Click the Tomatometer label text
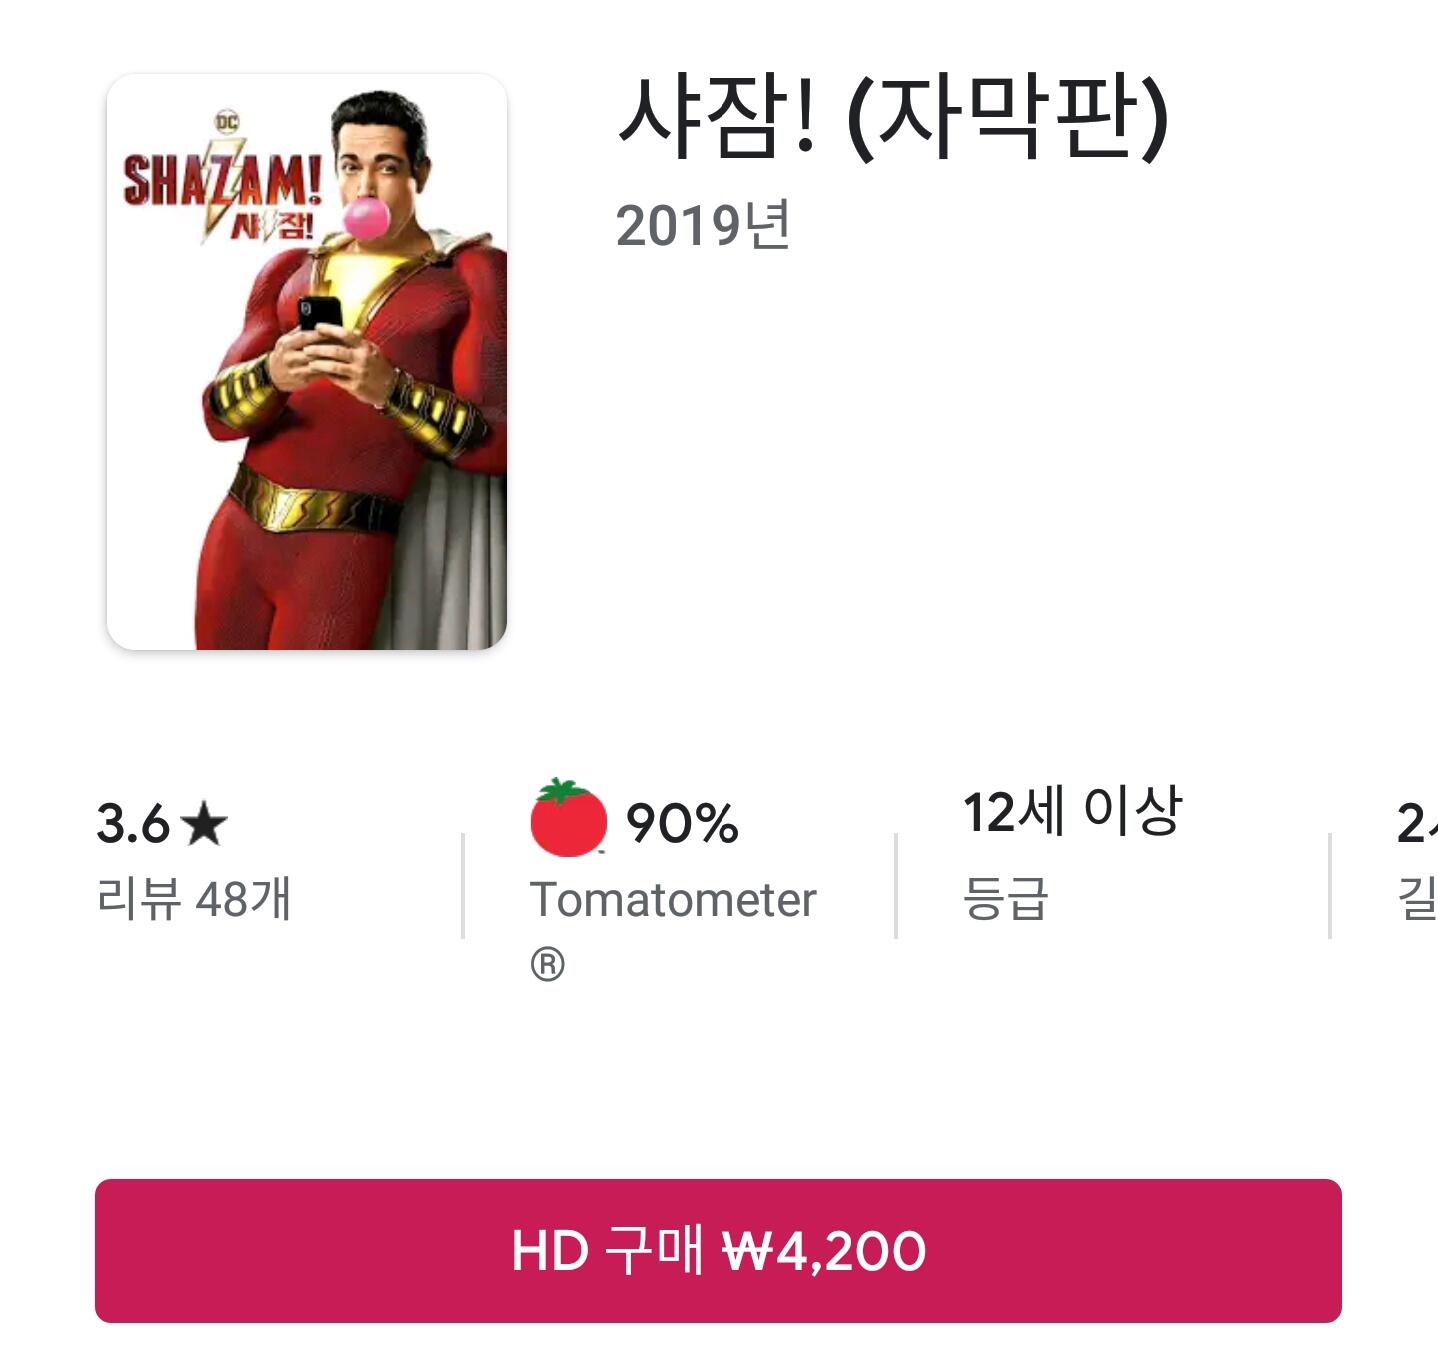The width and height of the screenshot is (1438, 1365). (x=673, y=900)
